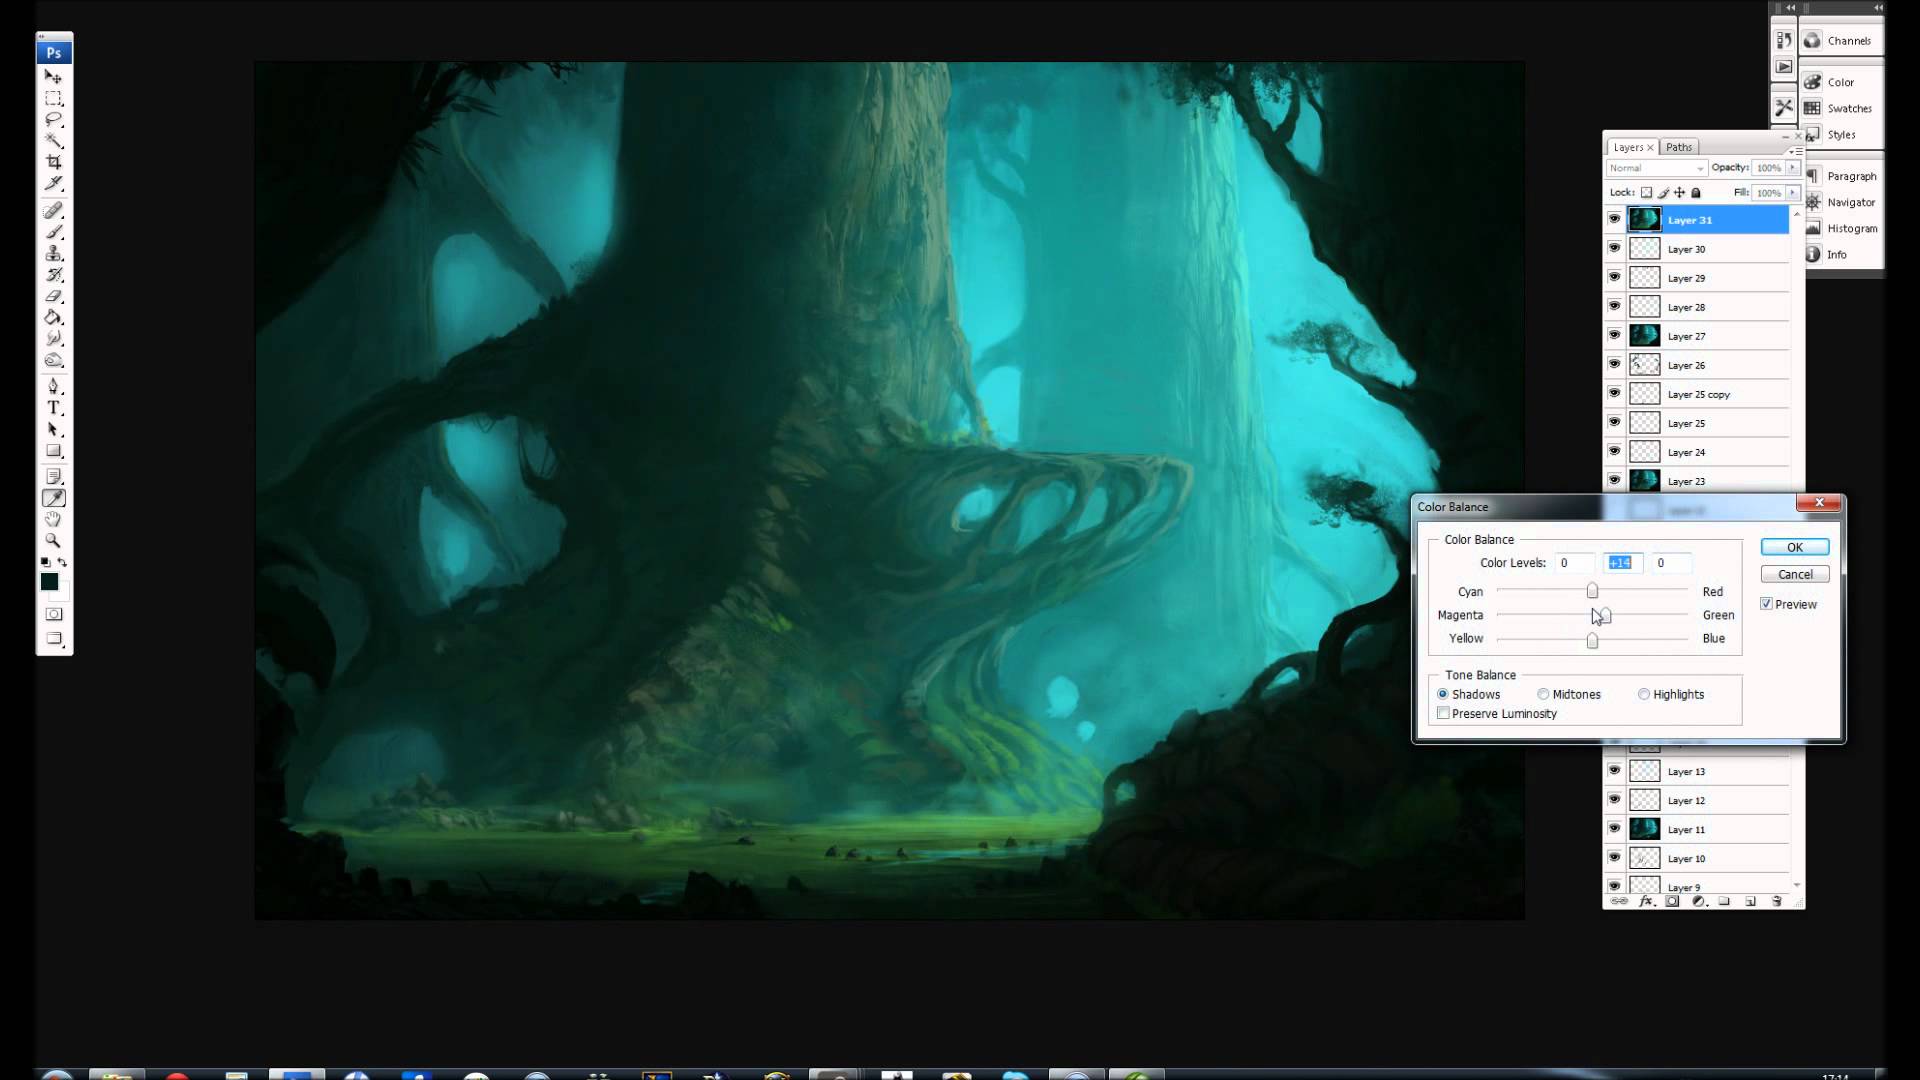This screenshot has height=1080, width=1920.
Task: Enable Preserve Luminosity checkbox
Action: pyautogui.click(x=1443, y=713)
